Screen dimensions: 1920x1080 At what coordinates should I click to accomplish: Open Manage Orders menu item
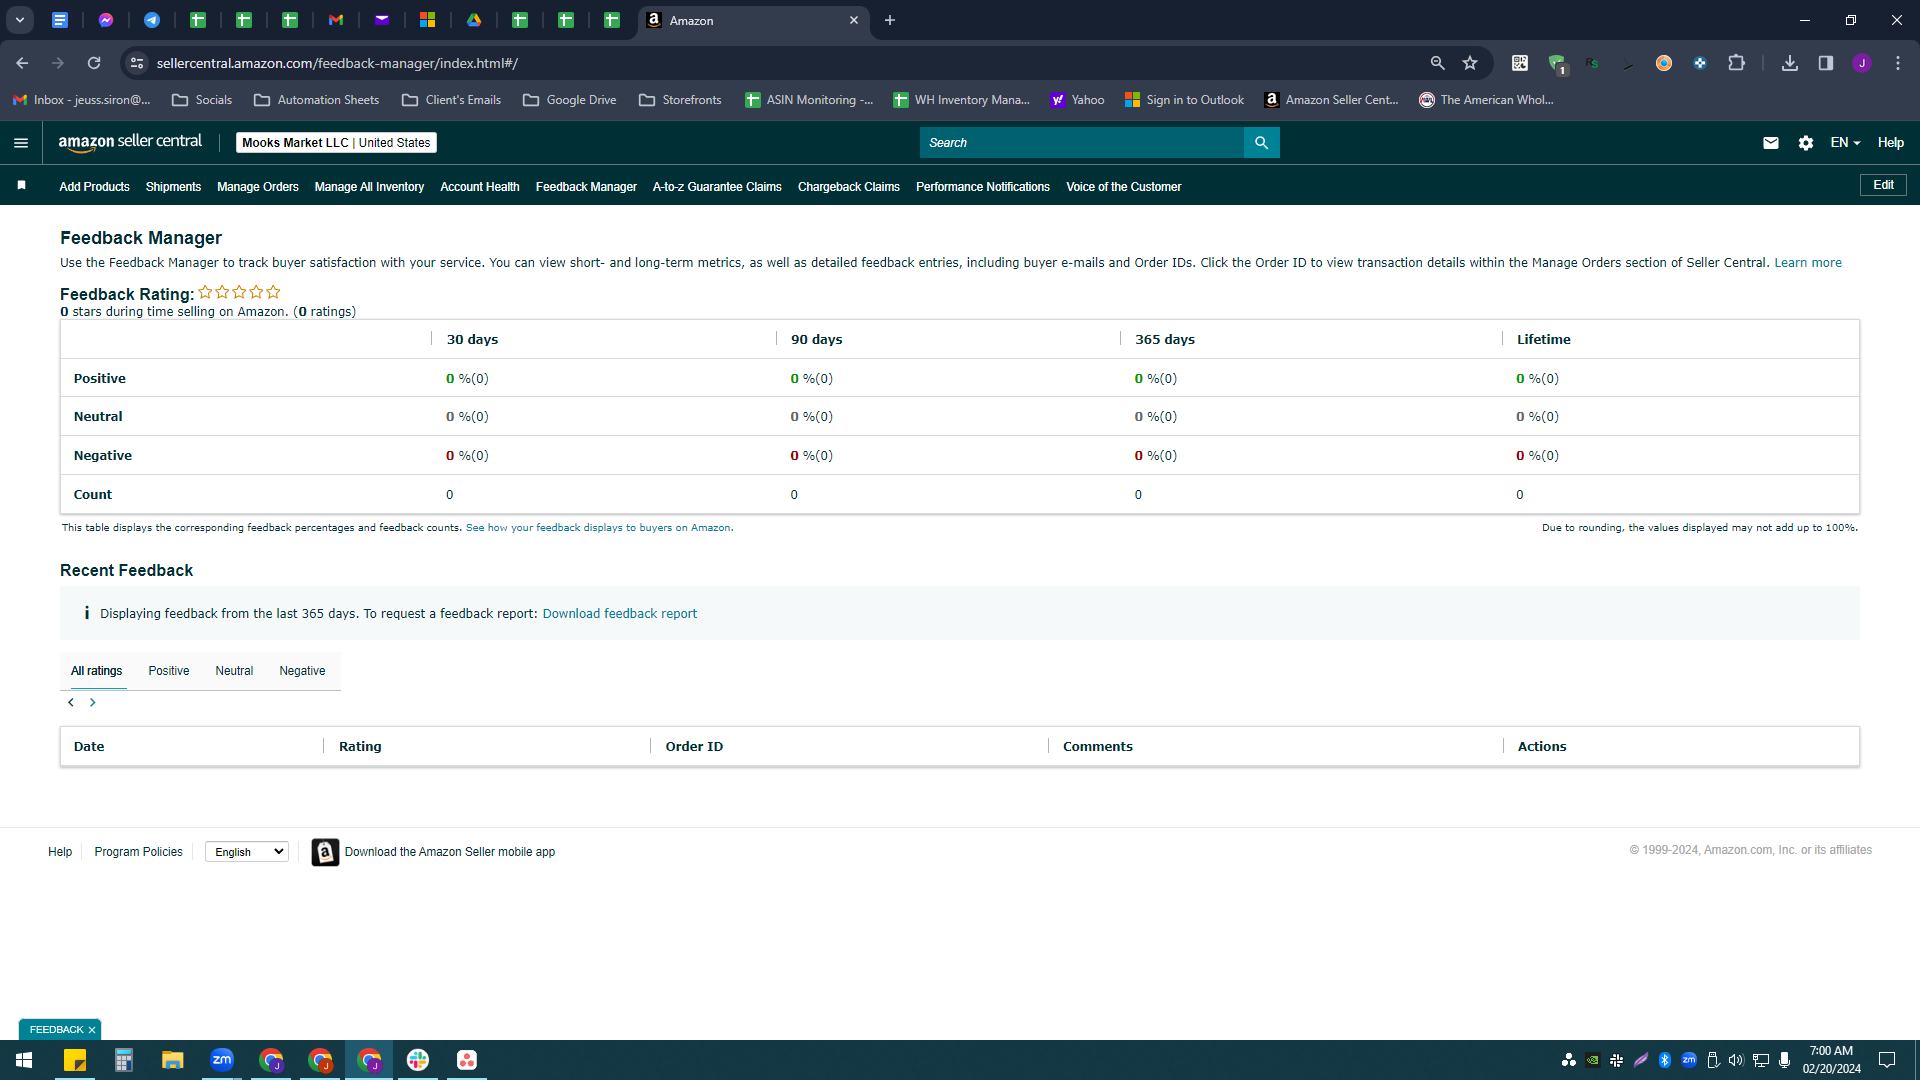pos(258,187)
